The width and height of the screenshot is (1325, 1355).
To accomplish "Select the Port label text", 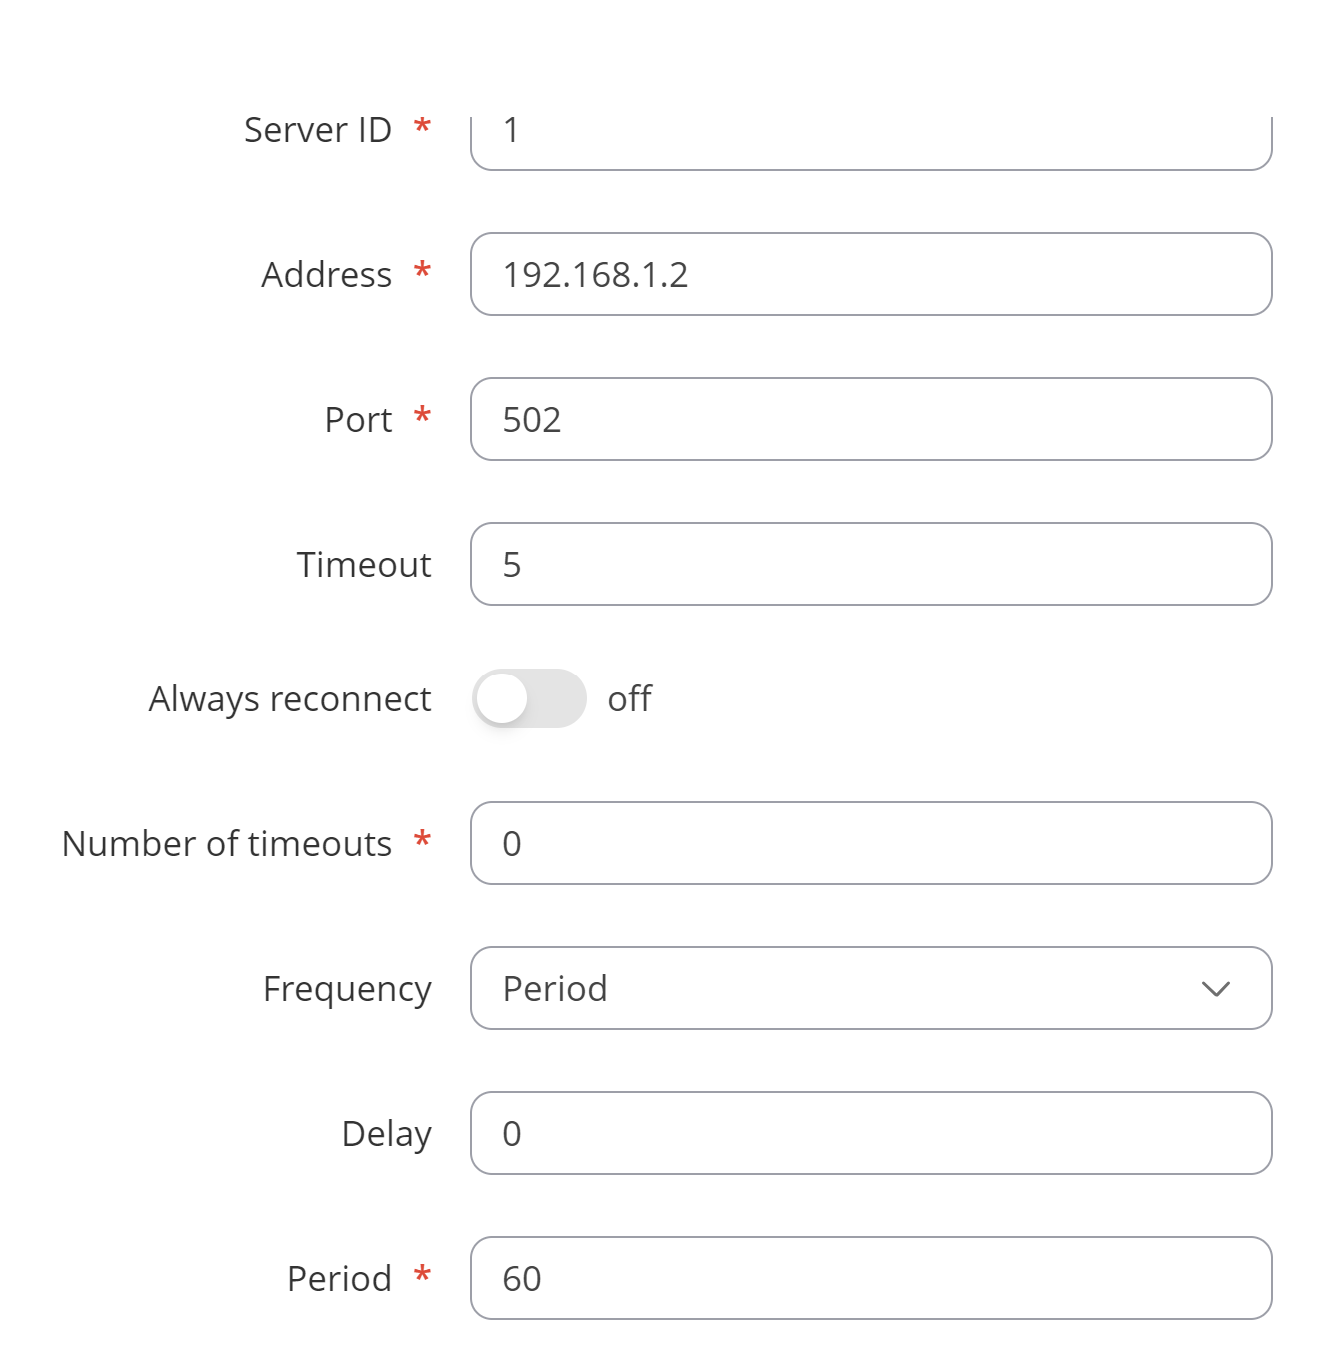I will coord(358,420).
